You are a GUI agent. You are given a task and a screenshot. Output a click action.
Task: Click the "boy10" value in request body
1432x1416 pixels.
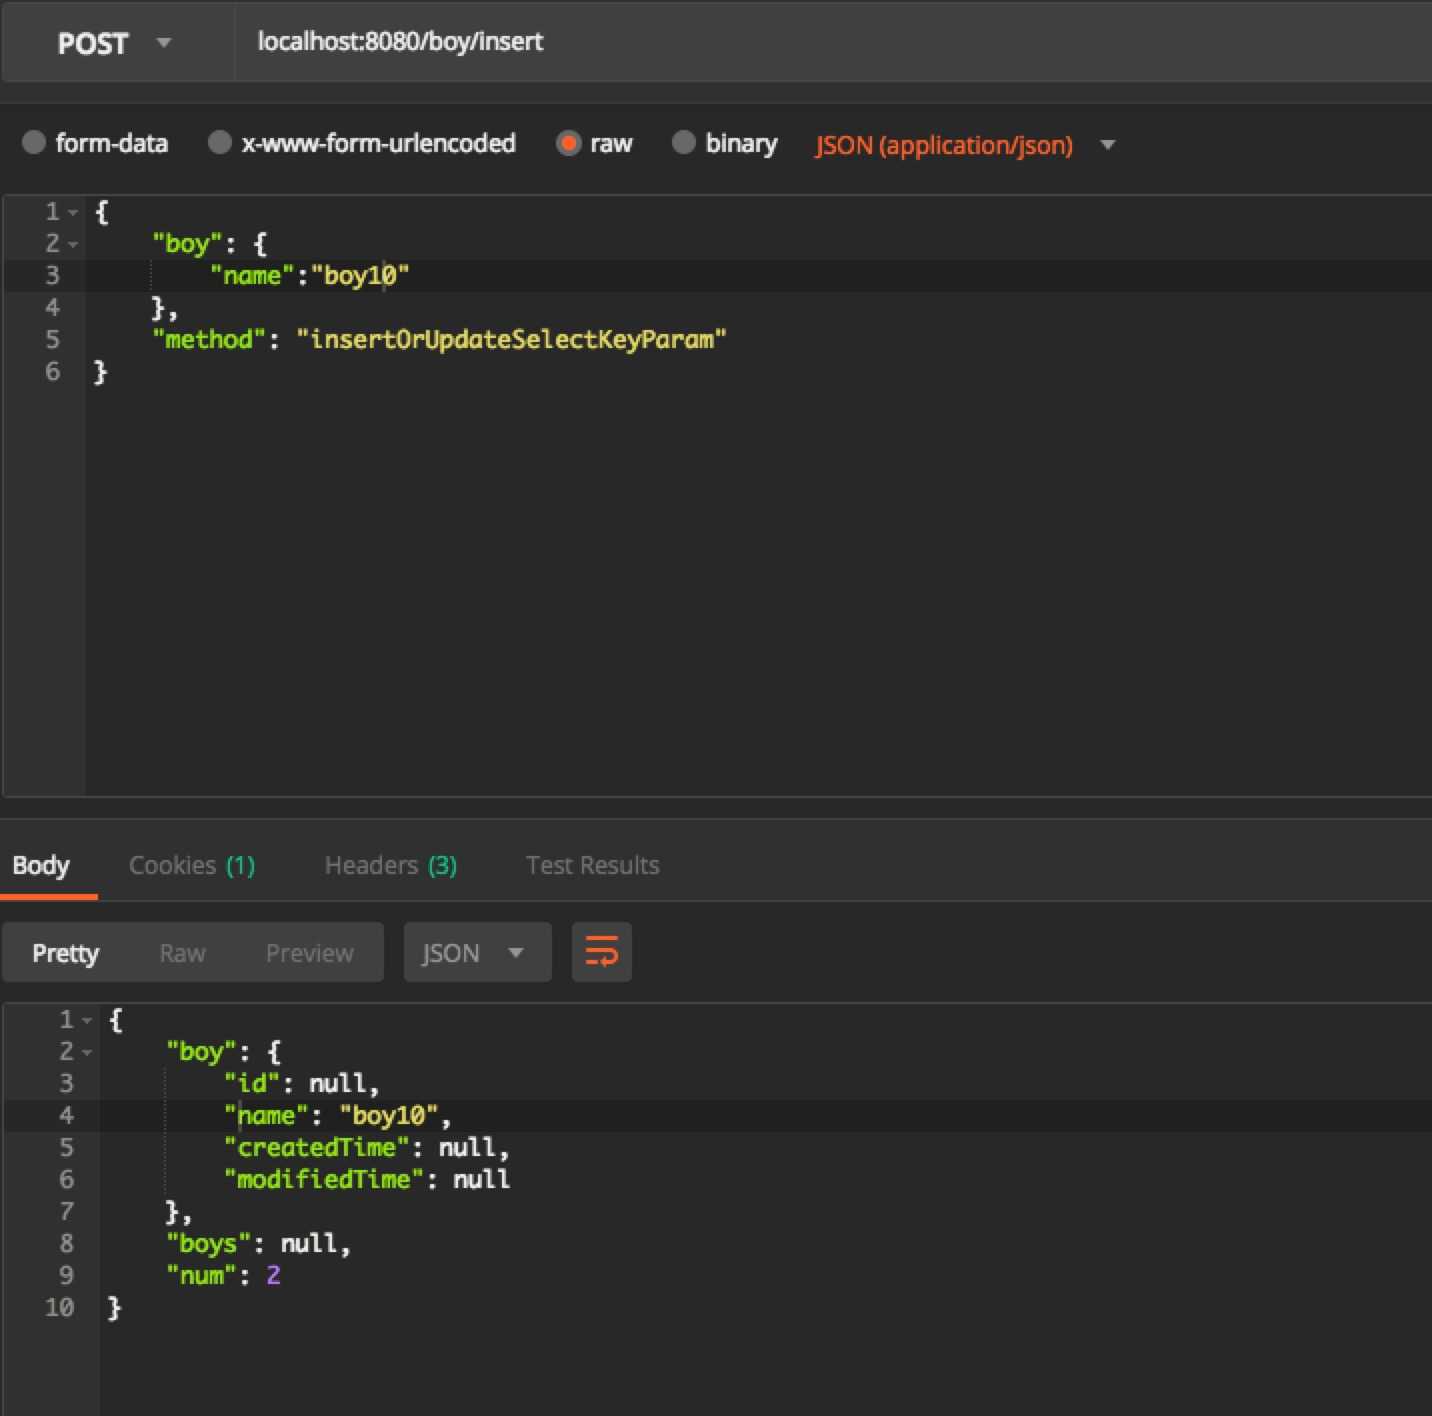pyautogui.click(x=360, y=275)
